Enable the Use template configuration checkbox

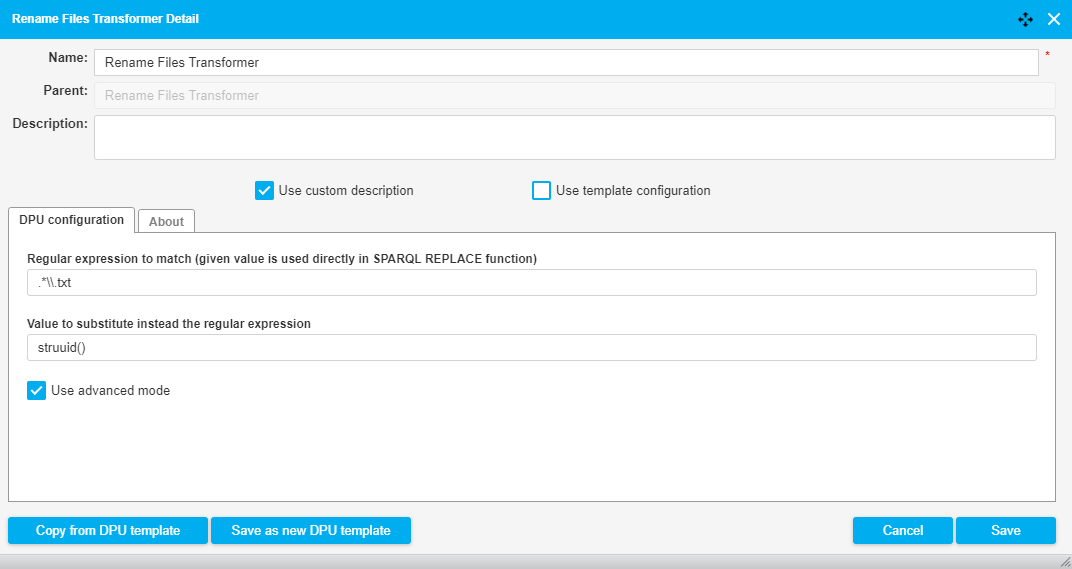541,191
